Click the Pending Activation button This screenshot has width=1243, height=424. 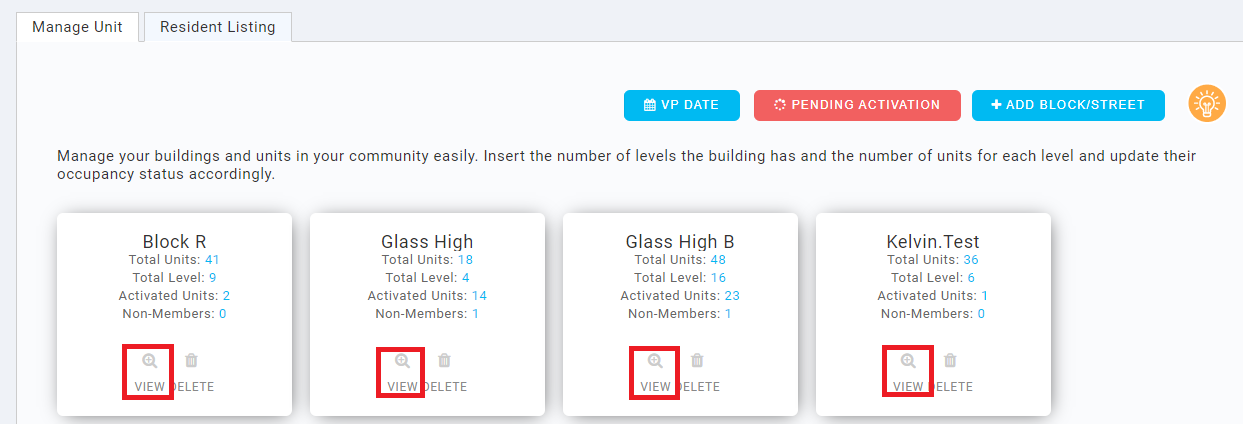(x=857, y=105)
